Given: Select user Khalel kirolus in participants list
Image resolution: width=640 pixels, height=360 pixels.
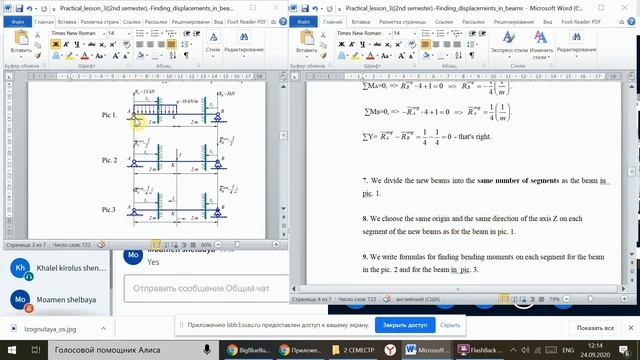Looking at the screenshot, I should point(59,269).
